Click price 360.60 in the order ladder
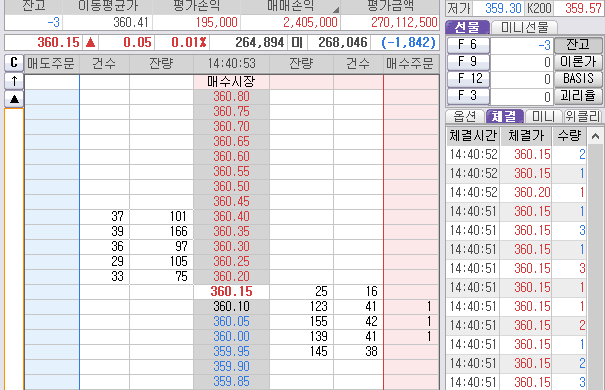The image size is (605, 390). pyautogui.click(x=231, y=157)
